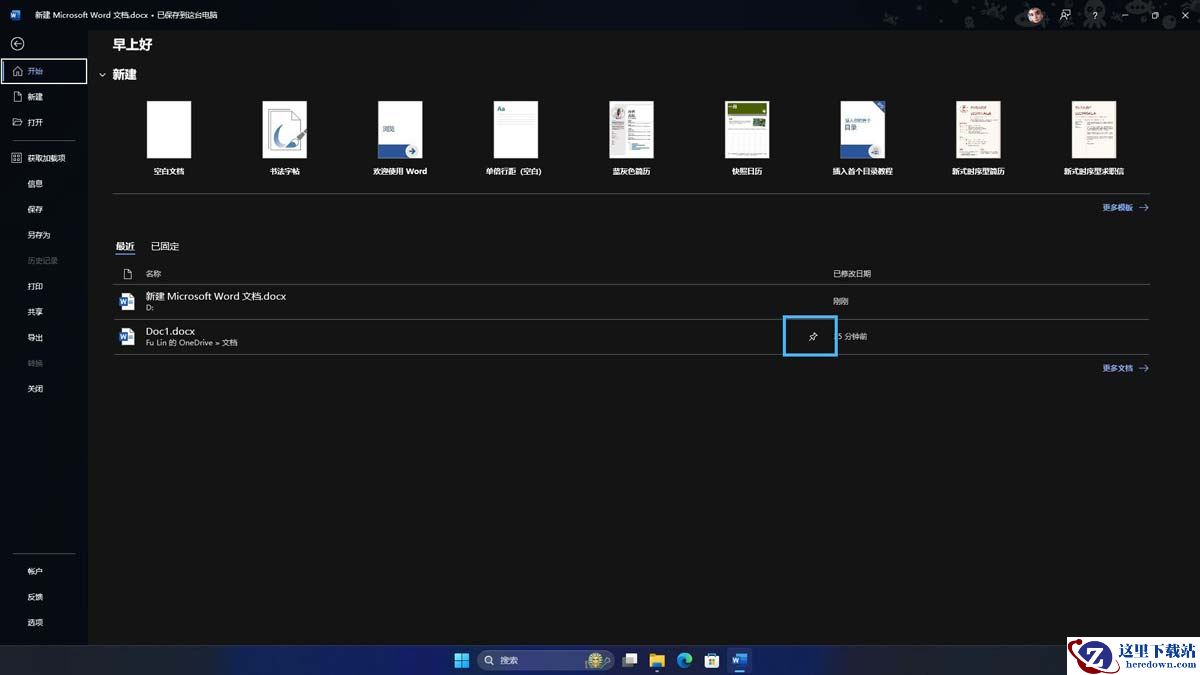Click the 已修改日期 column header
The width and height of the screenshot is (1200, 675).
(x=852, y=273)
